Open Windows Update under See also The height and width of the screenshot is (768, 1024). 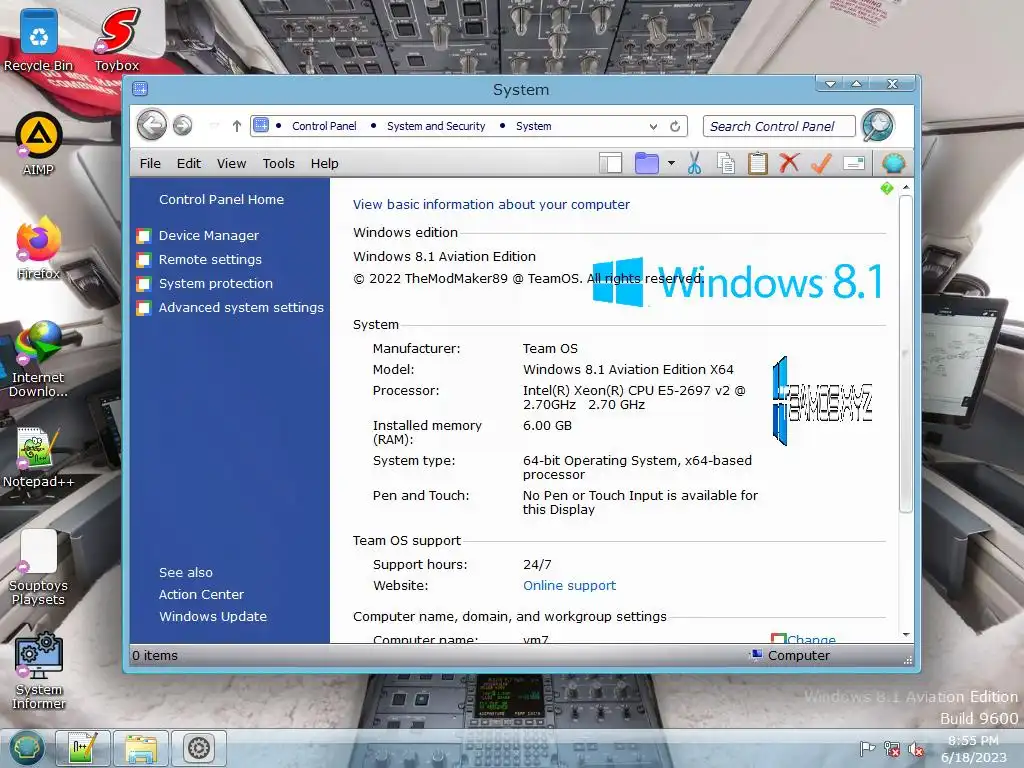tap(213, 616)
